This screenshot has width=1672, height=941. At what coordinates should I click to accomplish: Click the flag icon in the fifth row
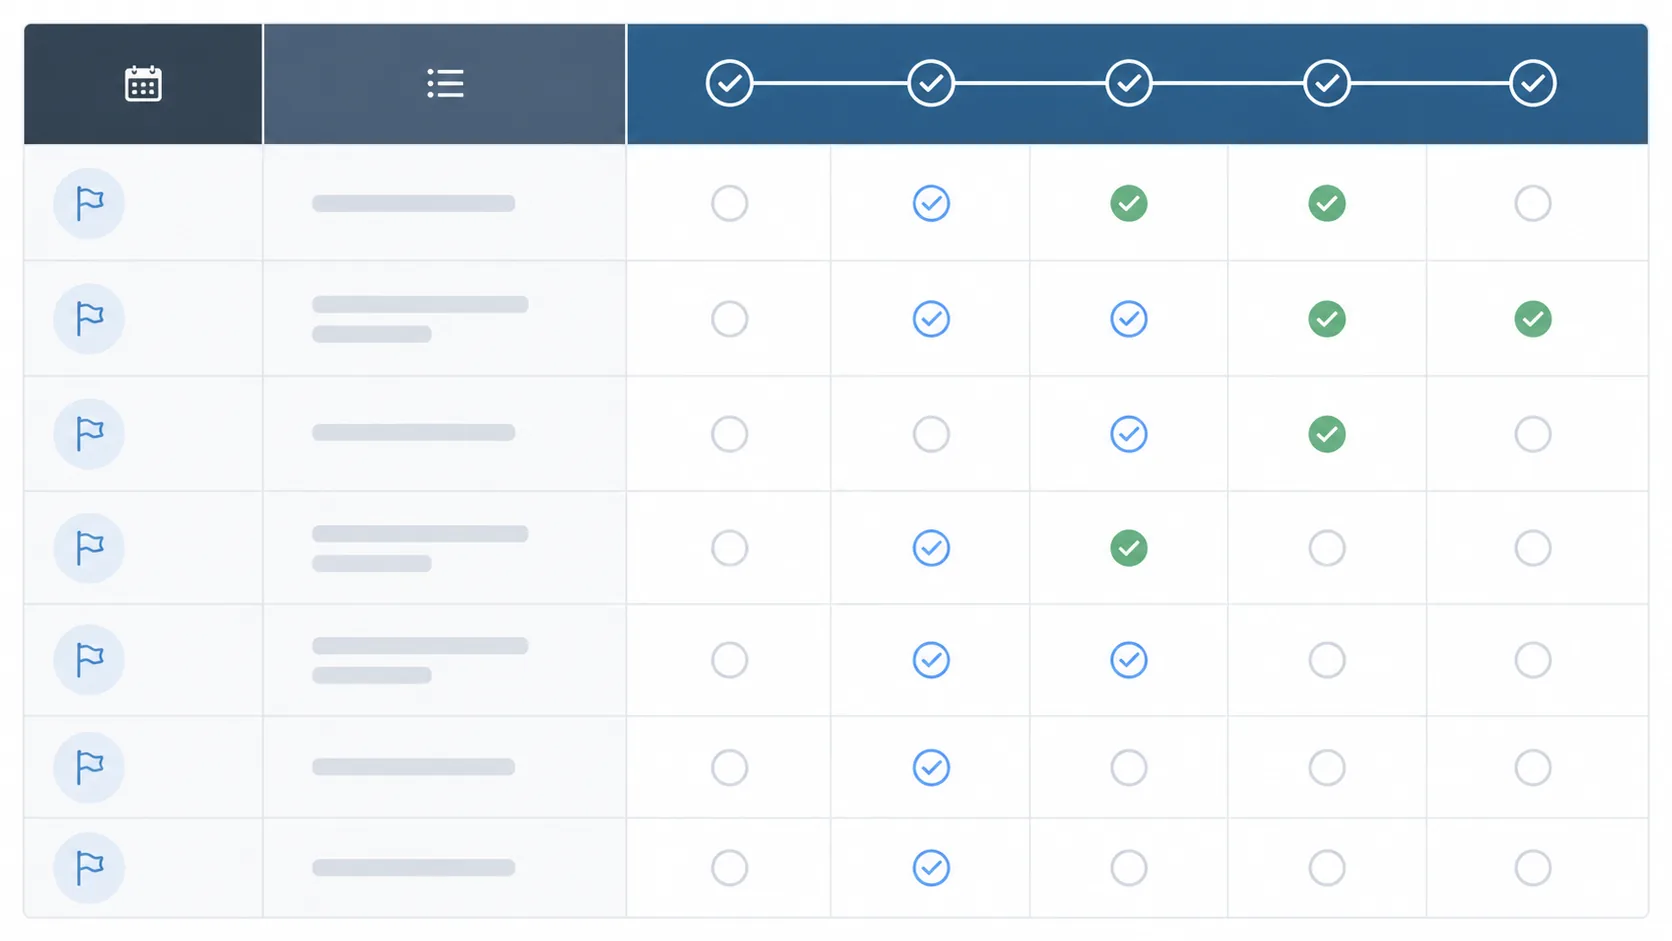89,660
